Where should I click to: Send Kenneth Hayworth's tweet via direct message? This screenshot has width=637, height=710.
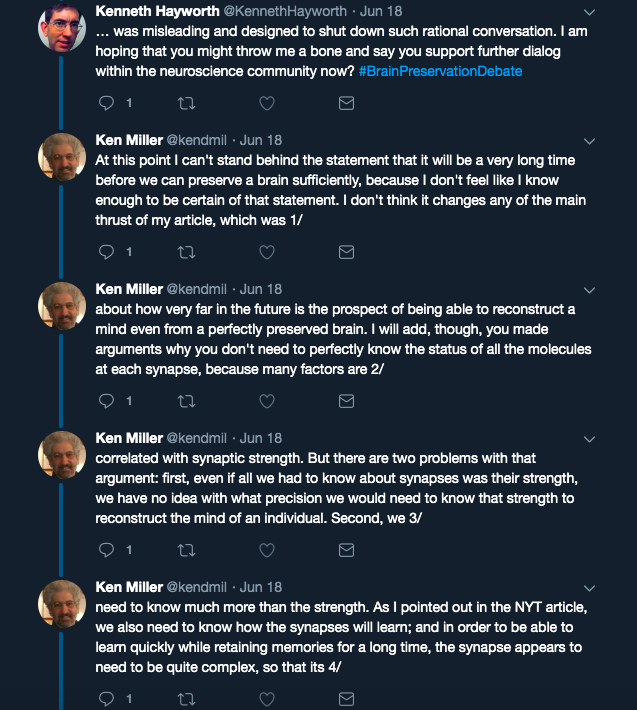pyautogui.click(x=346, y=103)
